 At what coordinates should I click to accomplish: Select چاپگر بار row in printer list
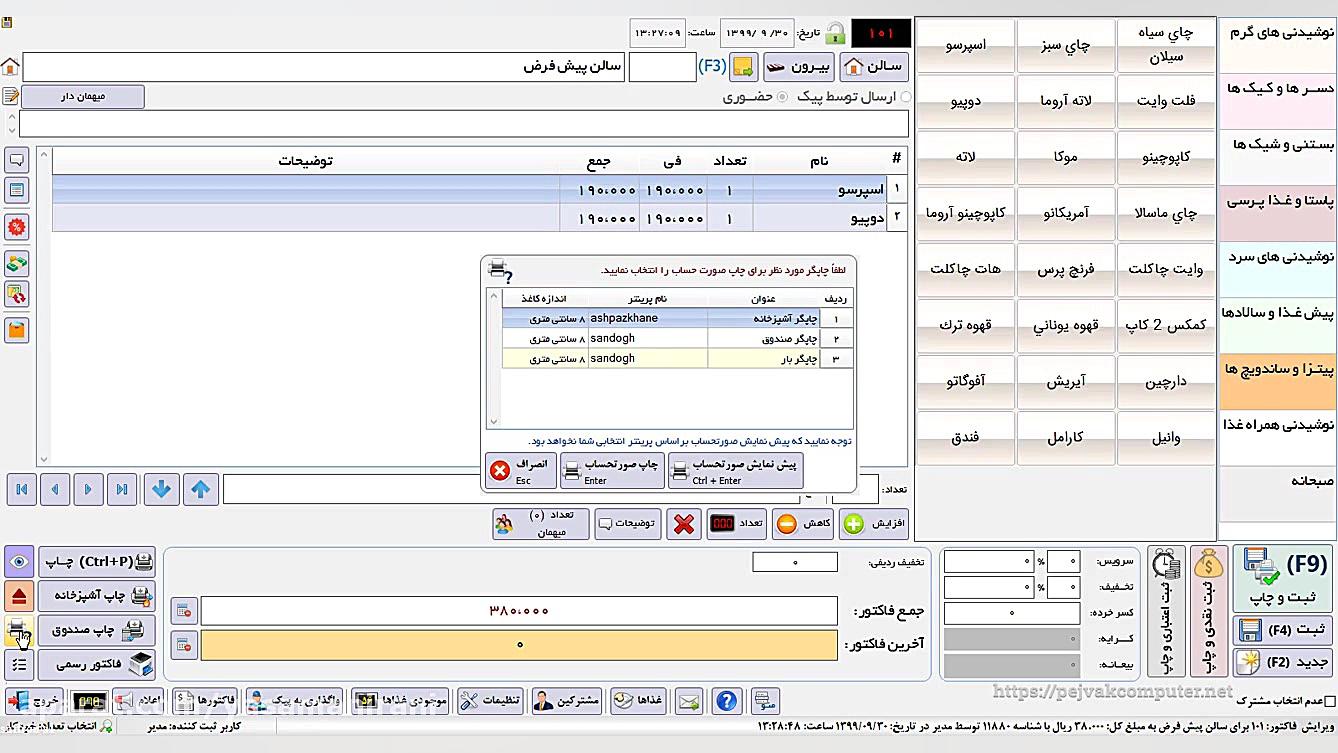(677, 359)
